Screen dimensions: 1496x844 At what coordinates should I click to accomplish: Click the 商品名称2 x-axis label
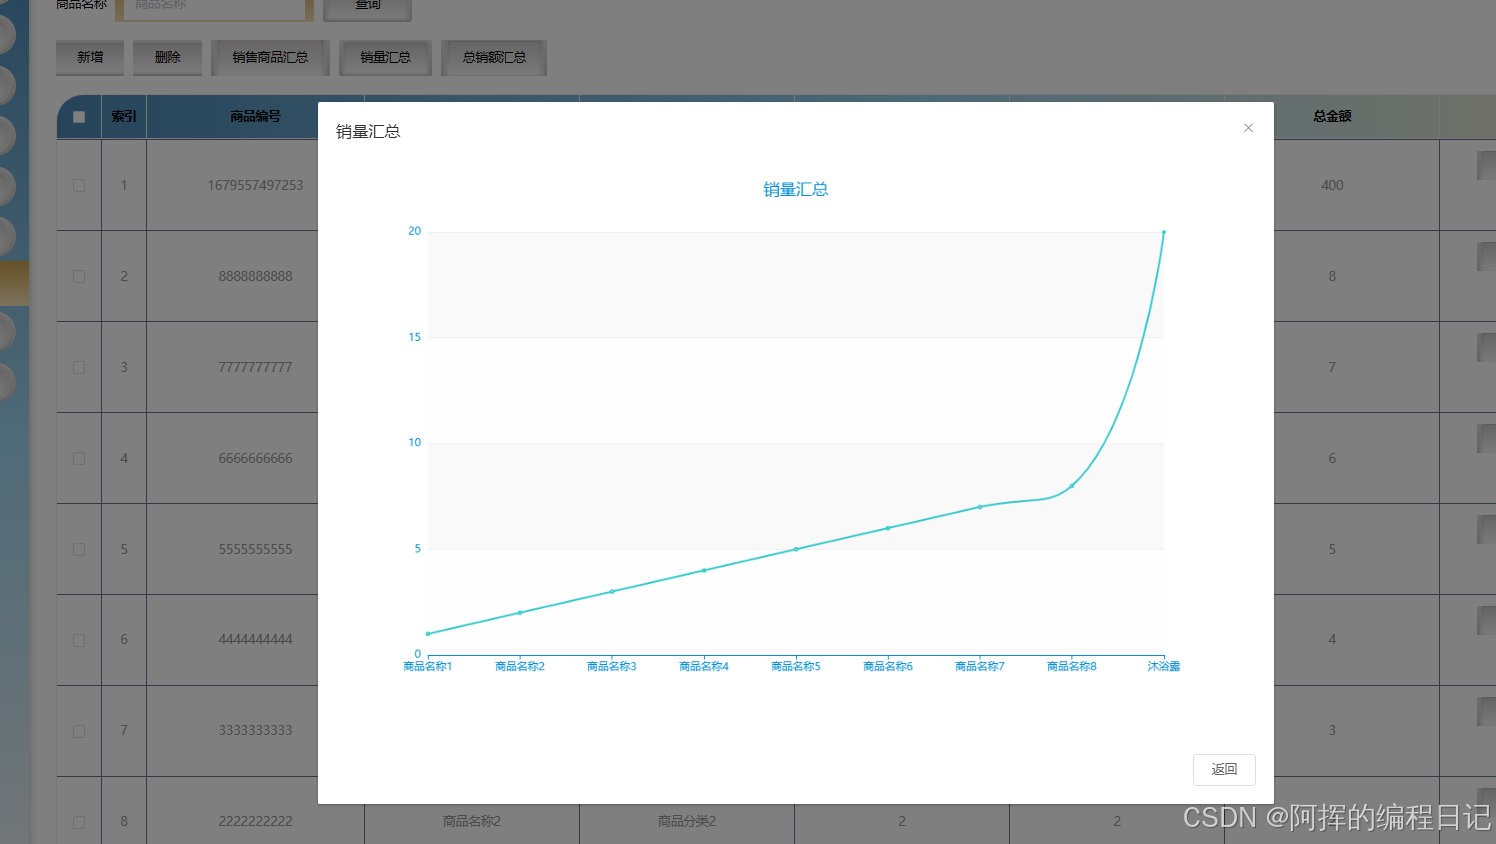(520, 666)
